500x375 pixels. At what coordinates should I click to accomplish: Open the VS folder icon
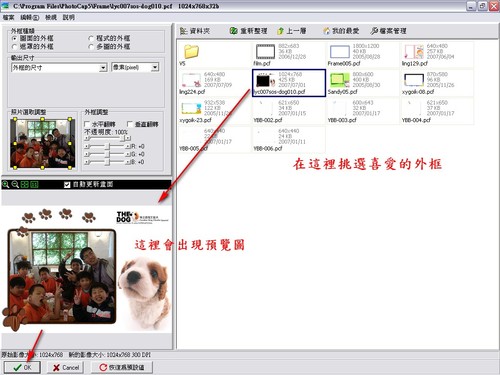pyautogui.click(x=191, y=52)
